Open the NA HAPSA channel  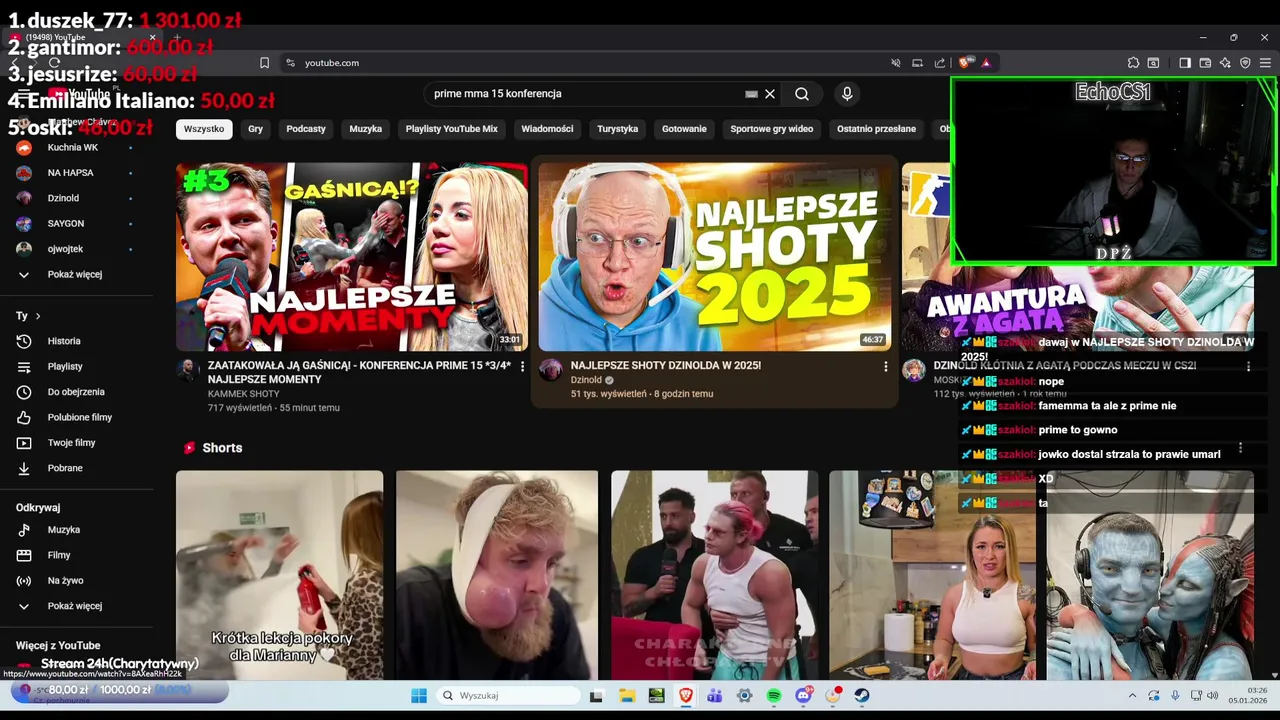click(71, 173)
